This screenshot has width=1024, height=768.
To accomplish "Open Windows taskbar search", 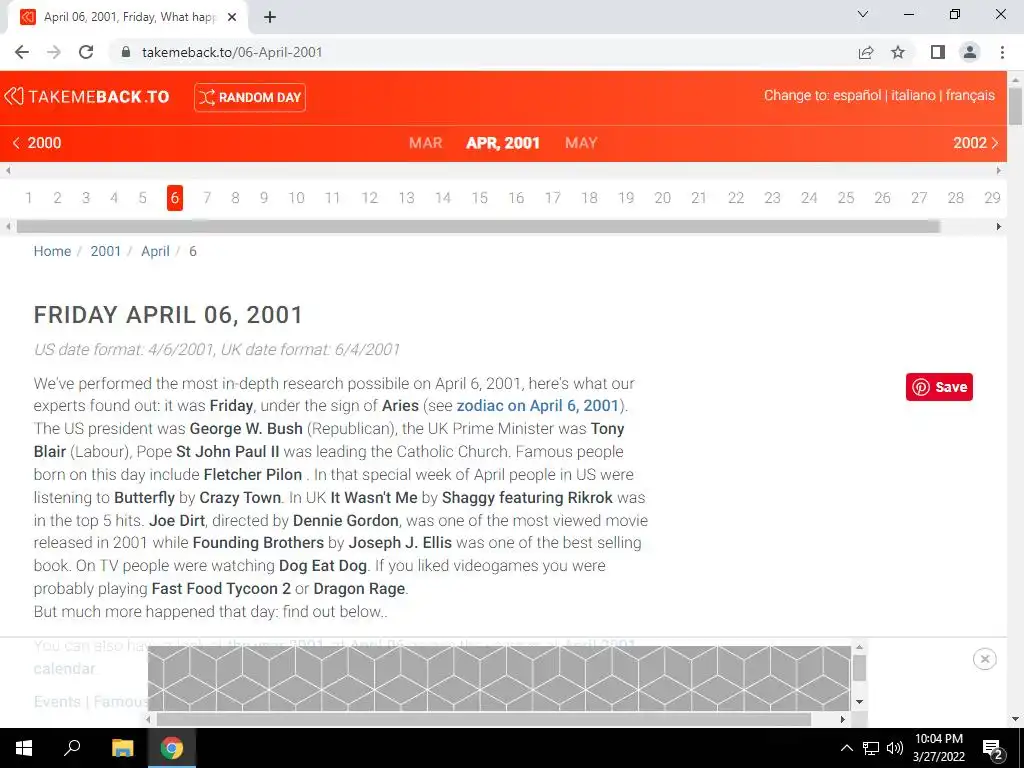I will coord(72,748).
